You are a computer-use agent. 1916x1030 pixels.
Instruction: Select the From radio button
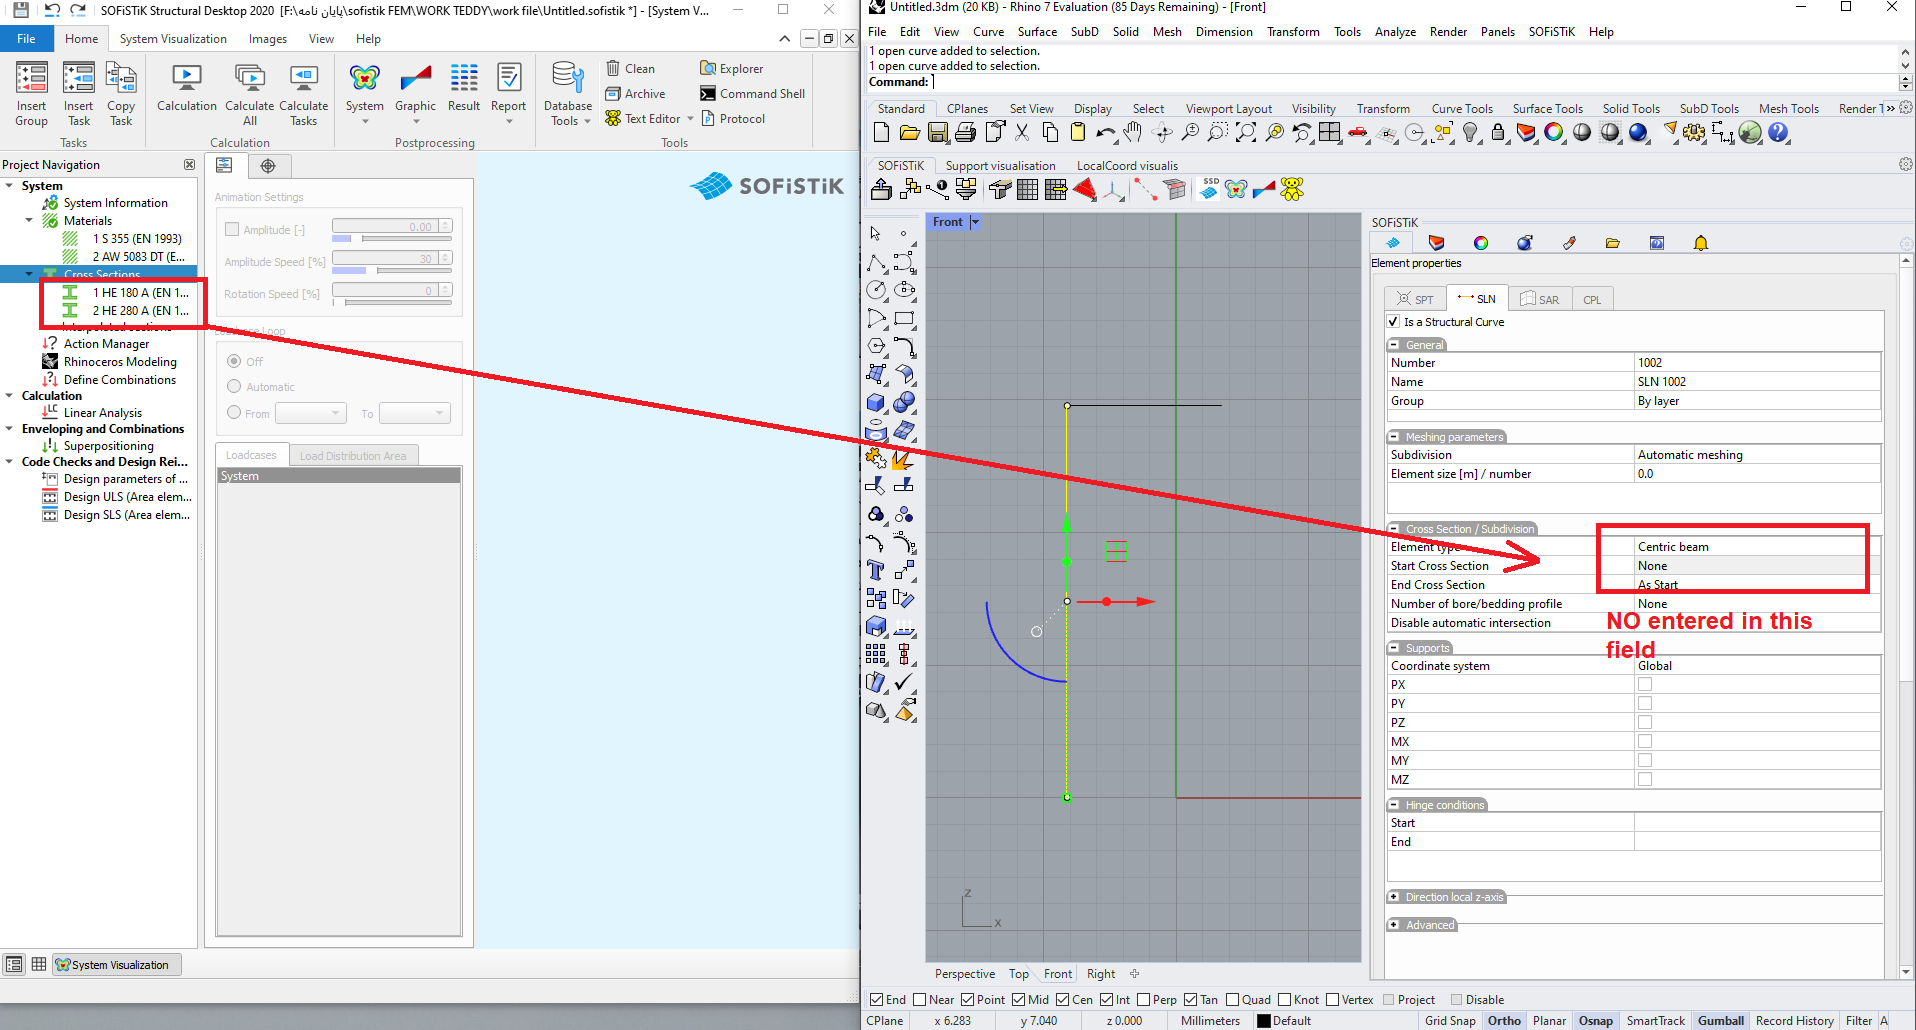(234, 412)
